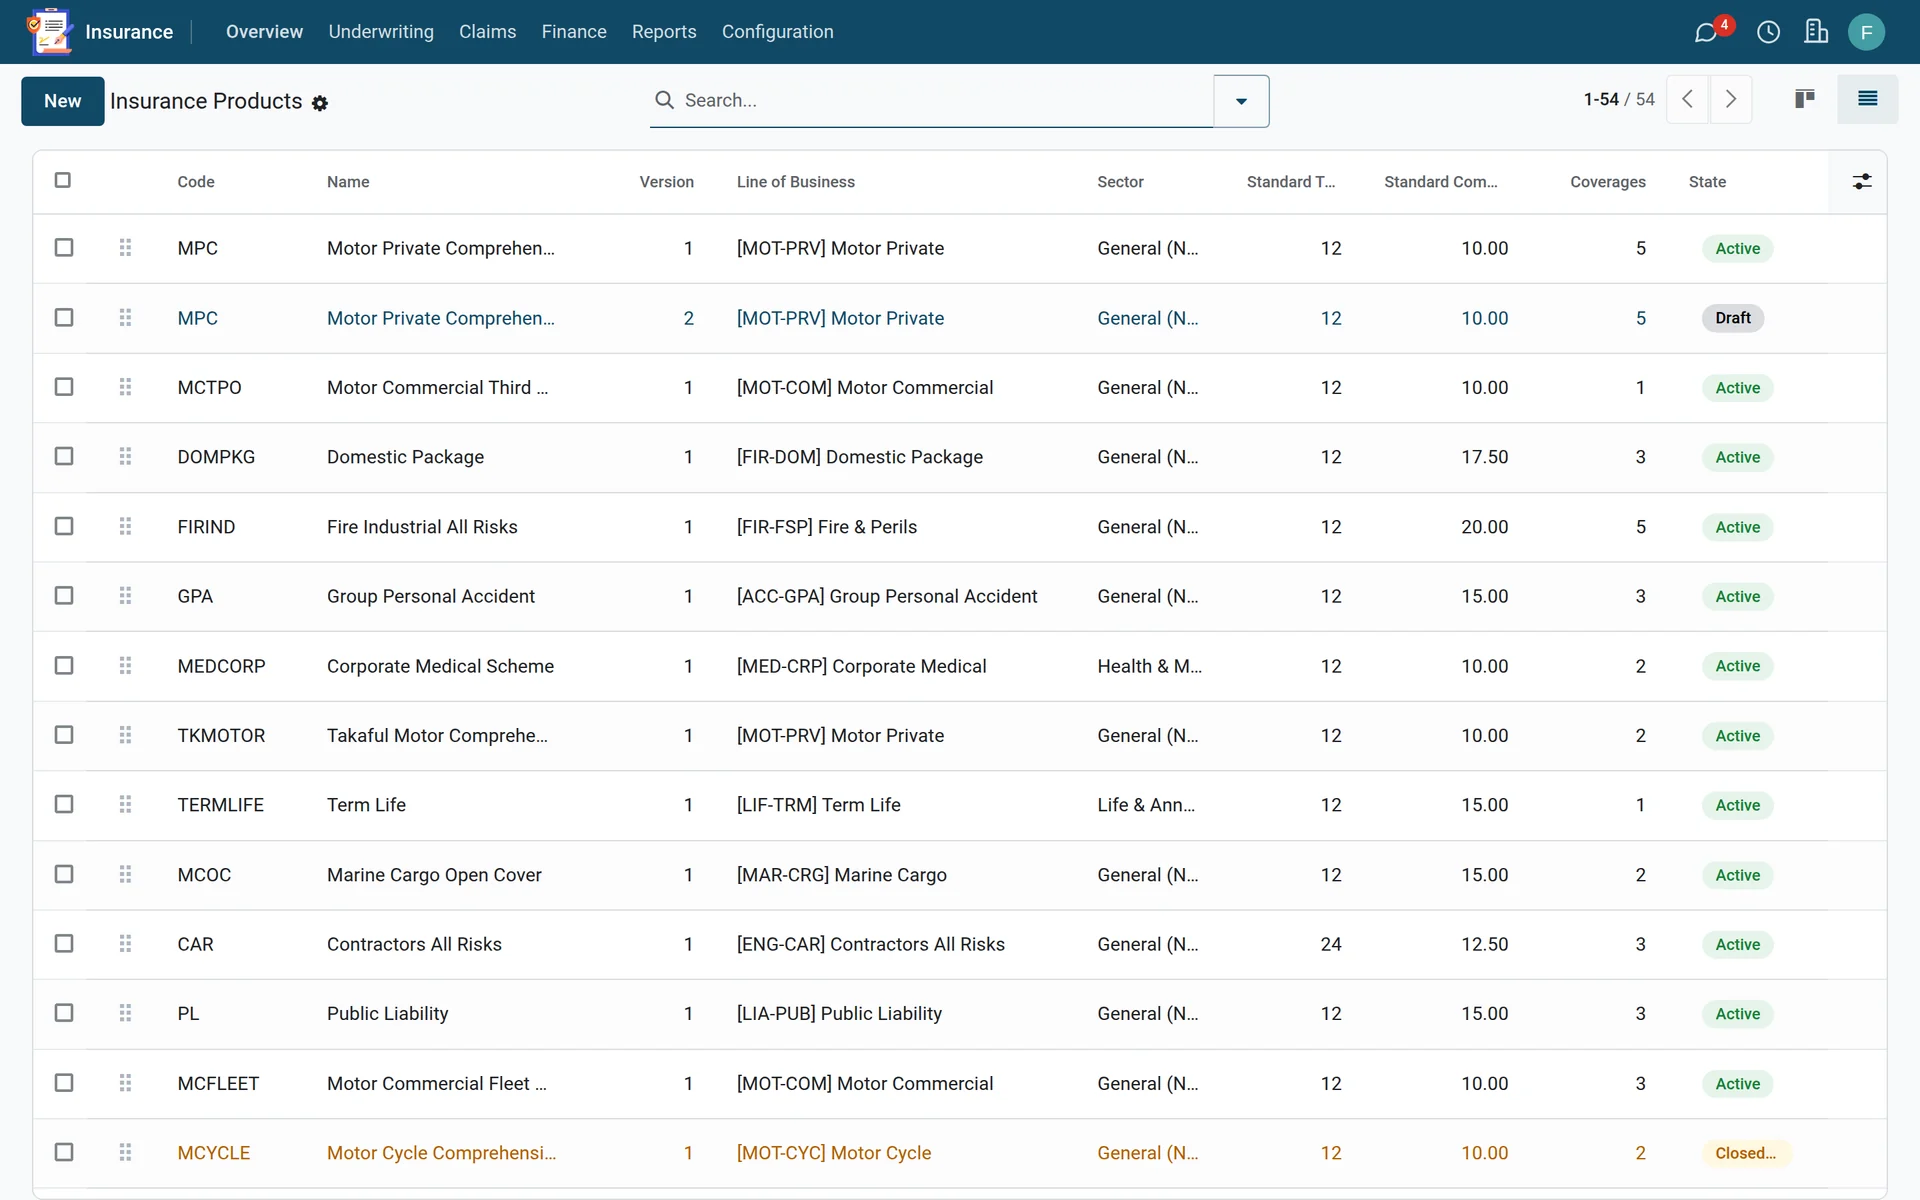Switch to the kanban view
The image size is (1920, 1200).
point(1805,99)
